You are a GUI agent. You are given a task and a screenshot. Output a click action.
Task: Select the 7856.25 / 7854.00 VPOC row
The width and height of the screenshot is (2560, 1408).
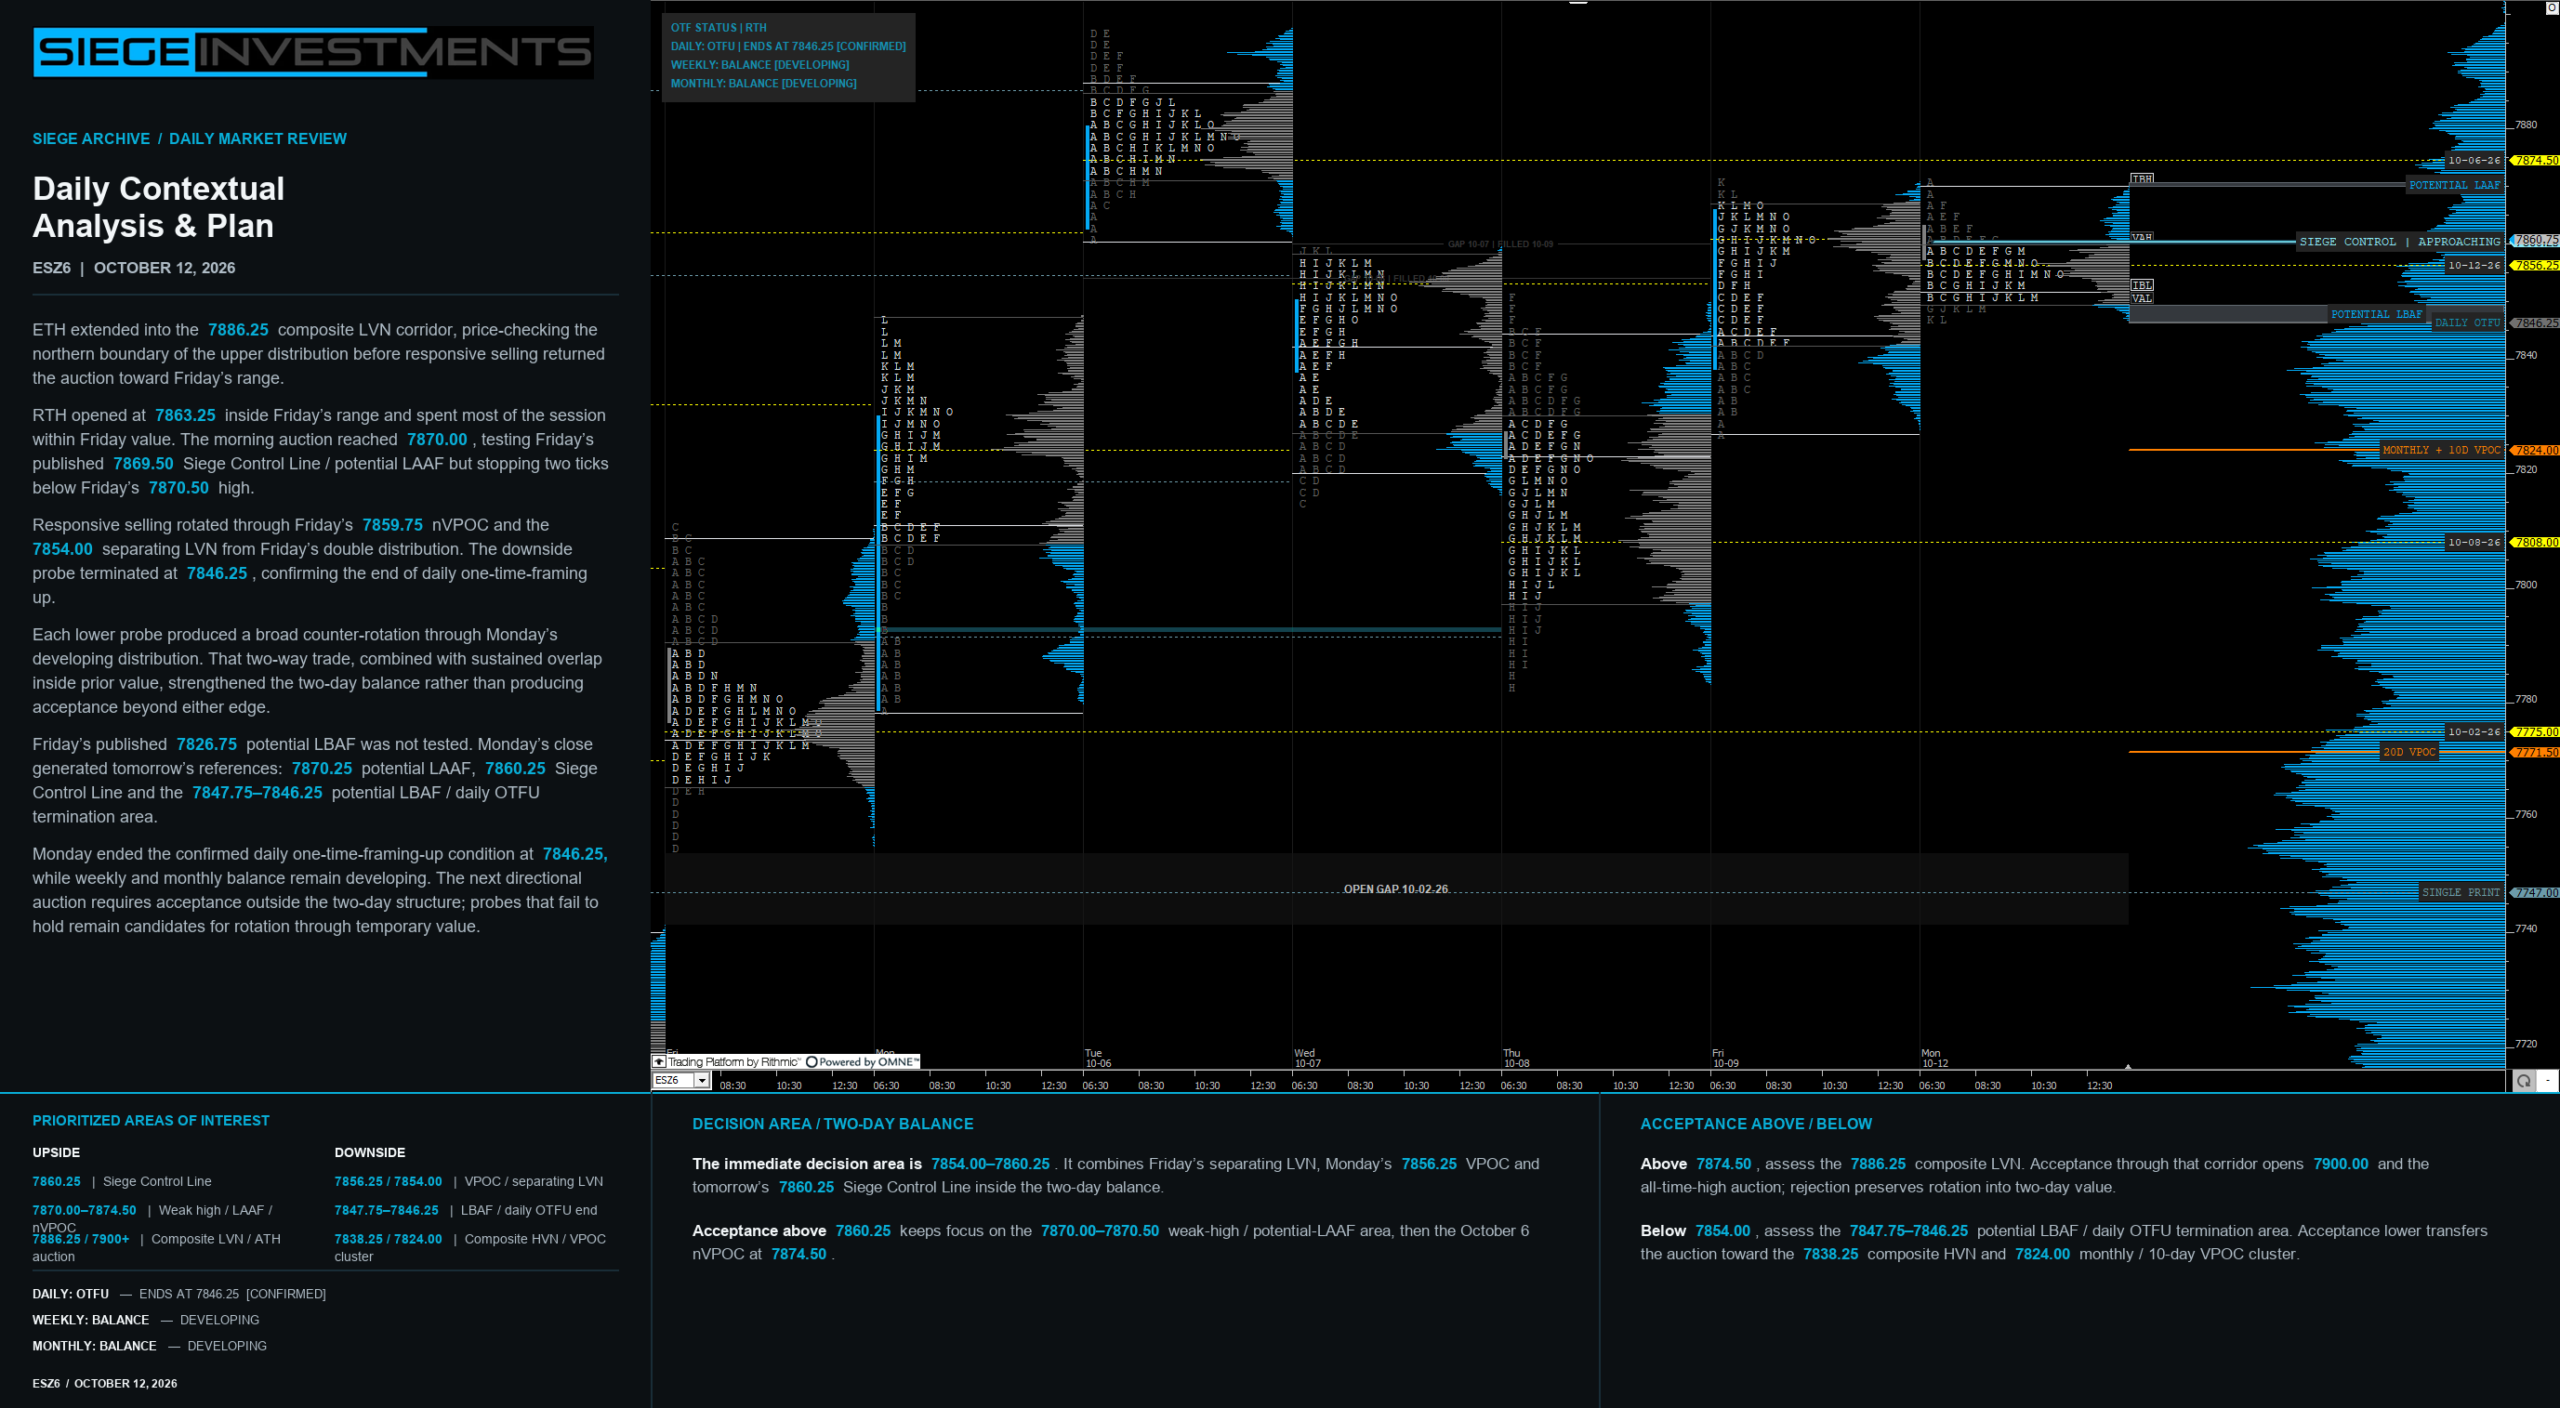pos(468,1182)
